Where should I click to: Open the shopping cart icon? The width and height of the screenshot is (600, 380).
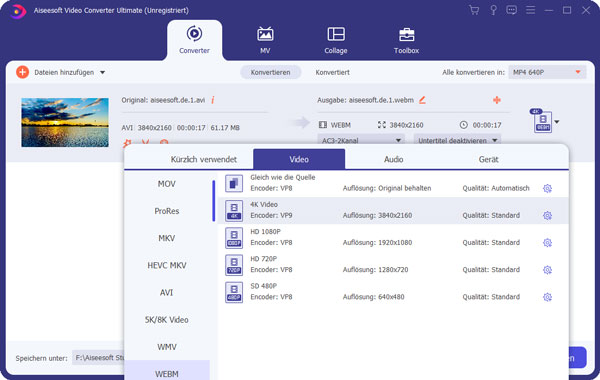click(474, 10)
